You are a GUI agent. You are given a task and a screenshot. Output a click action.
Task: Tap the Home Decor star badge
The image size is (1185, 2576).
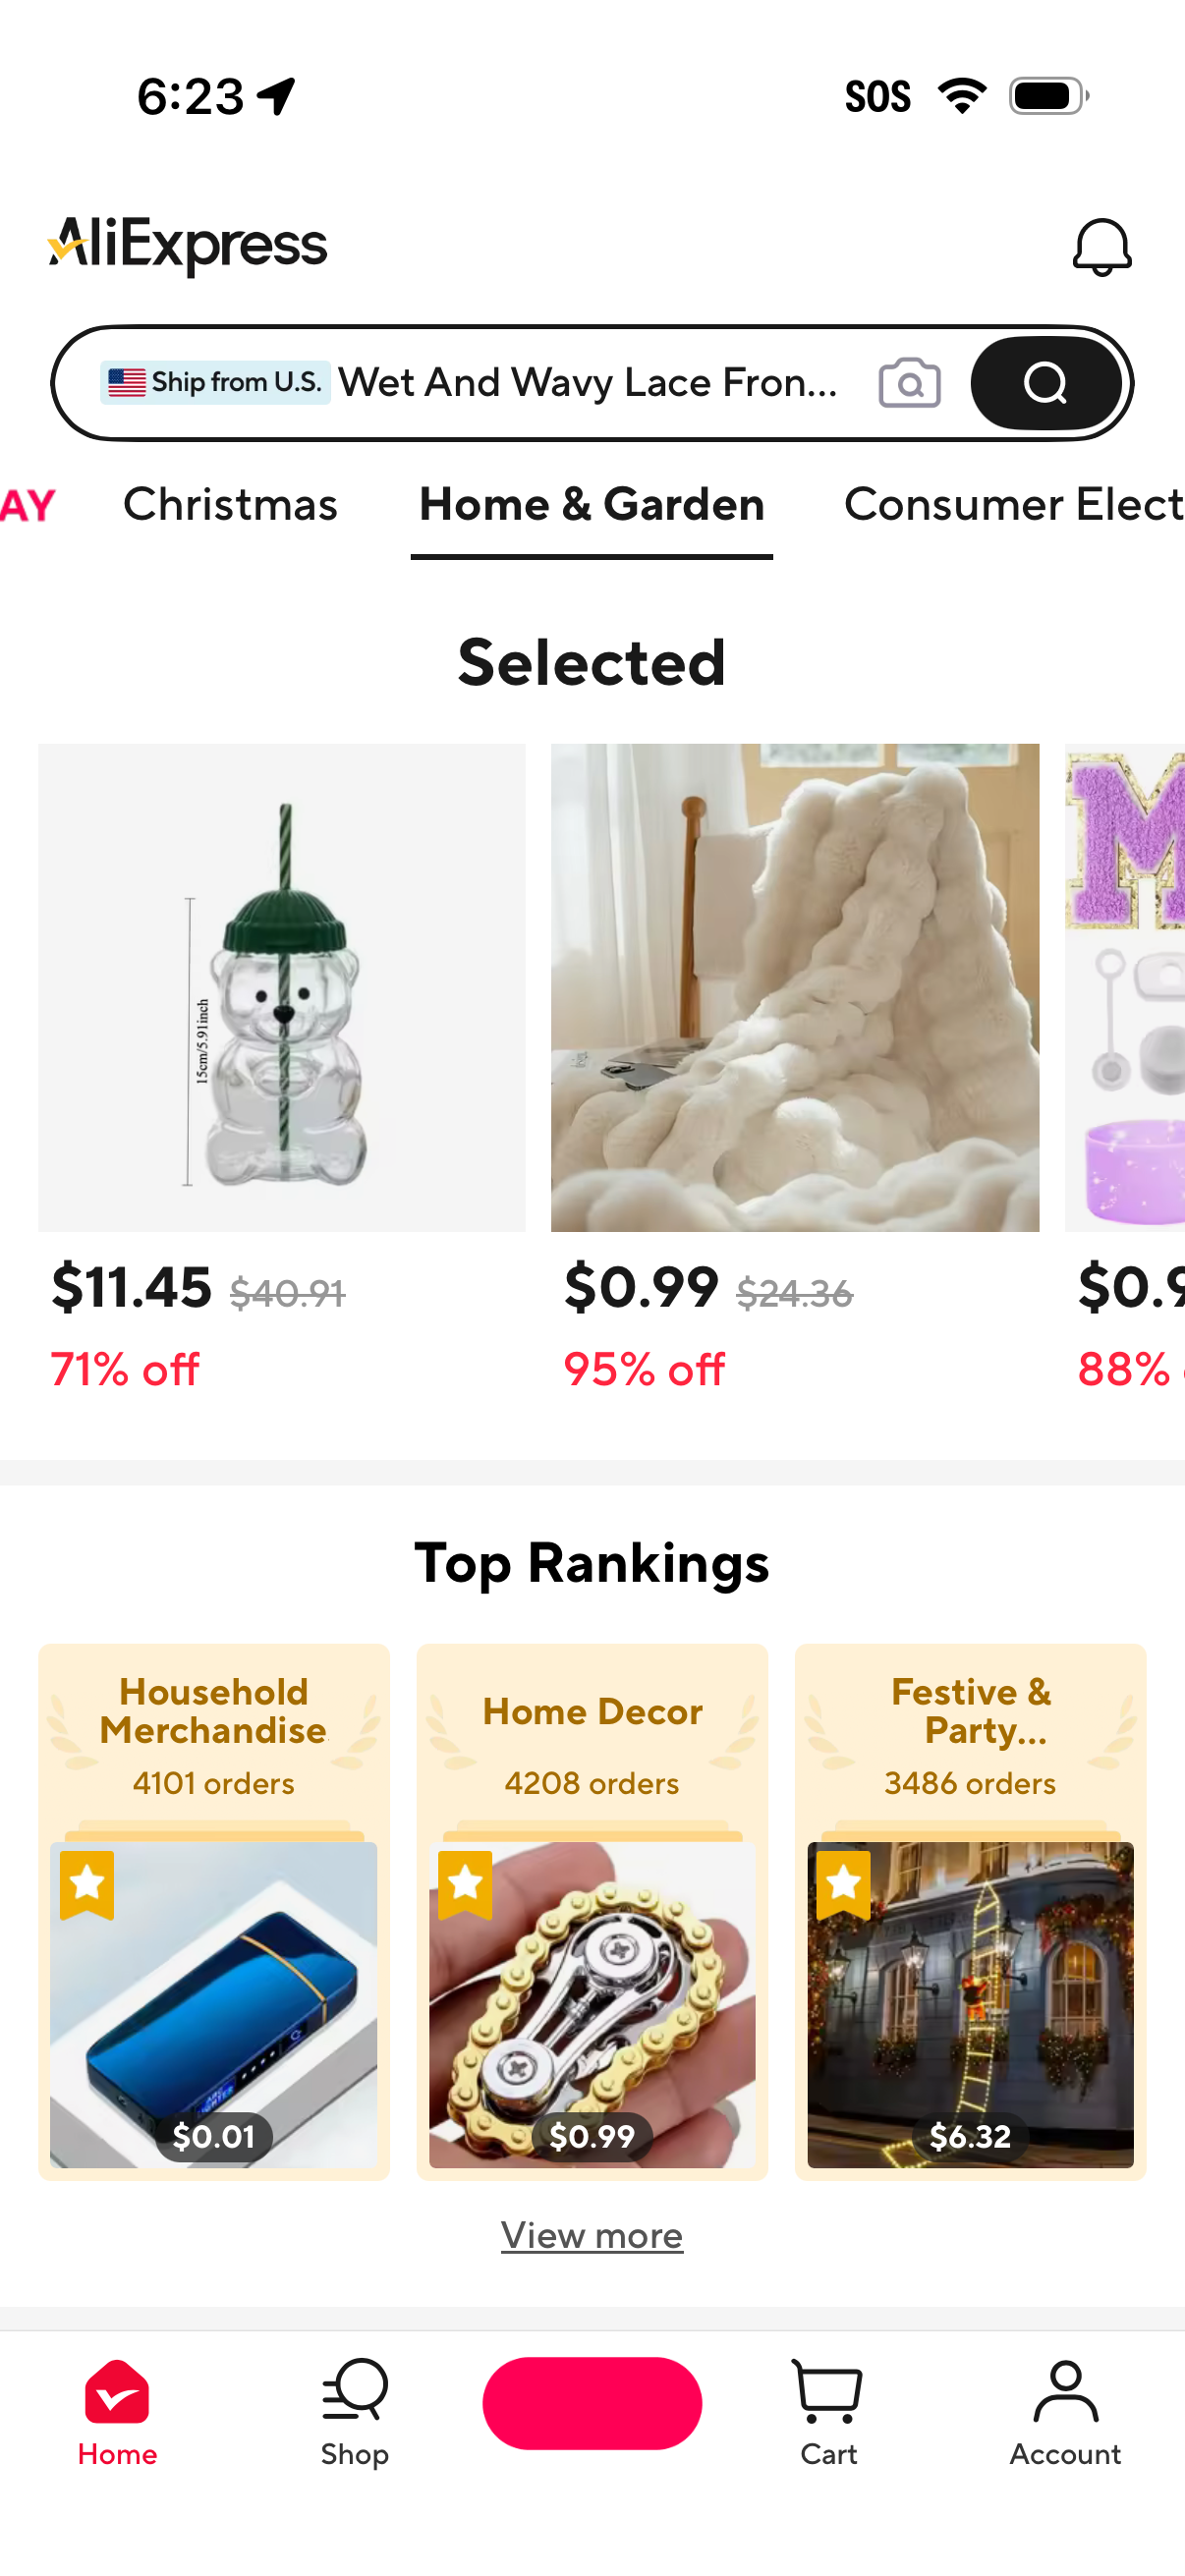tap(467, 1884)
